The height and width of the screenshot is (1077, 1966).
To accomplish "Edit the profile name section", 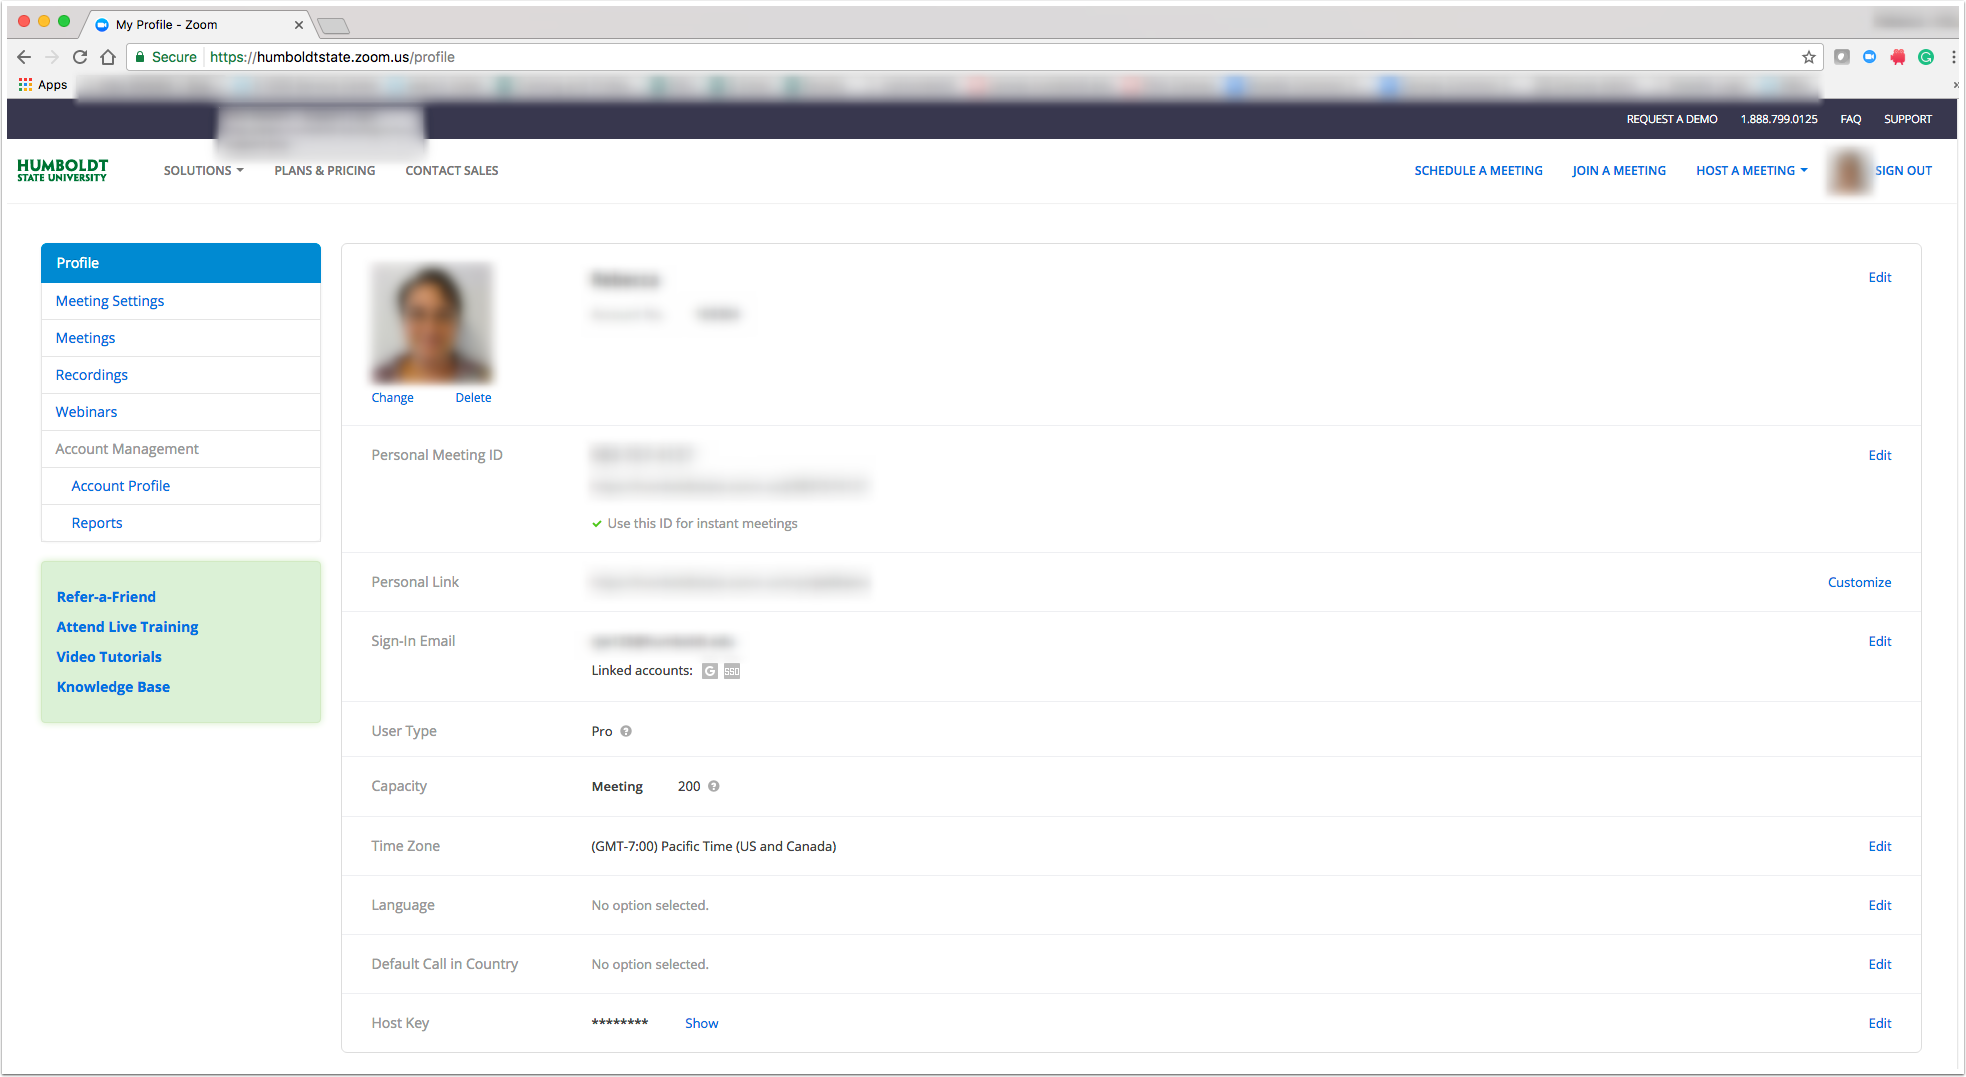I will pos(1880,278).
